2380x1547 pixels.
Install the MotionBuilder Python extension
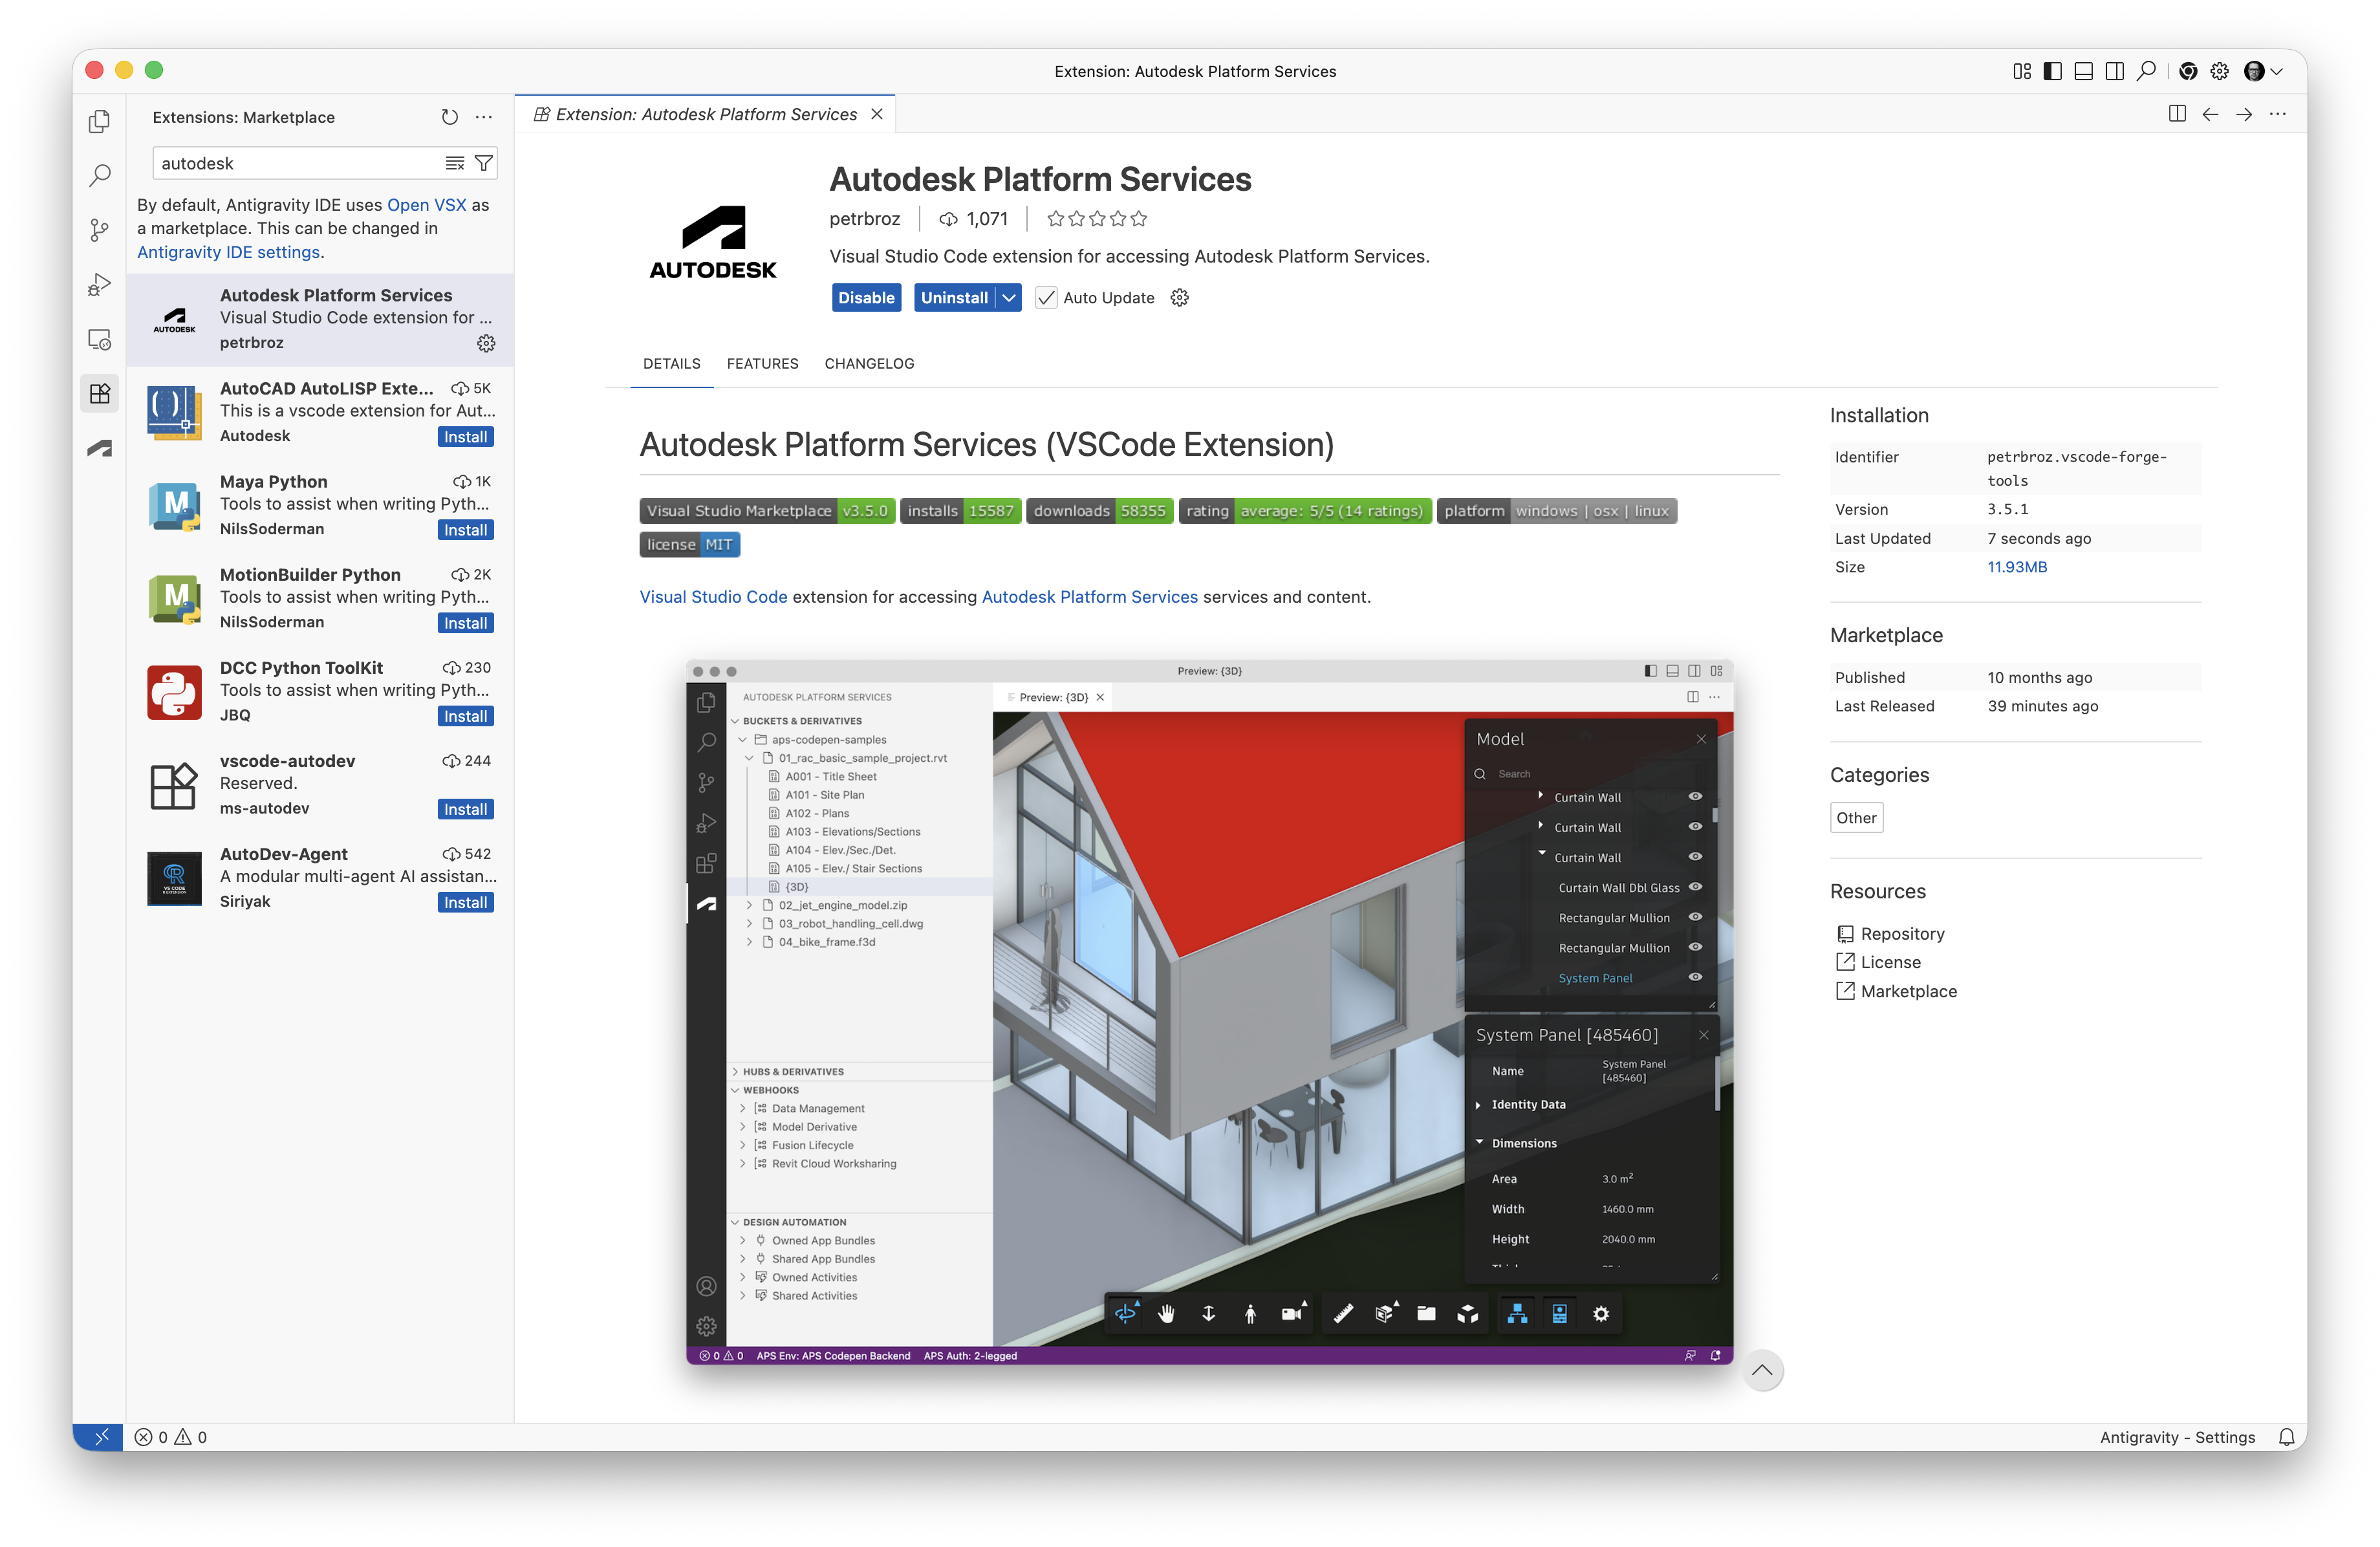point(466,623)
